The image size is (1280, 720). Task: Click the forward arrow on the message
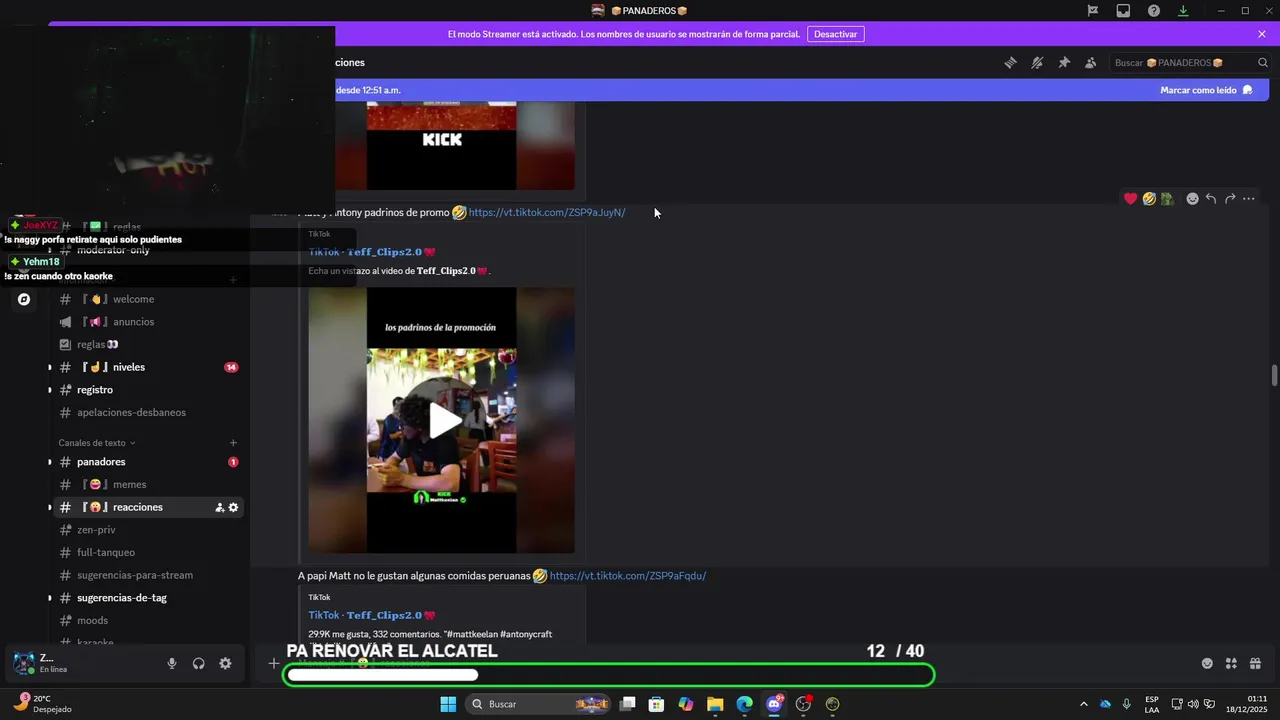pos(1230,199)
